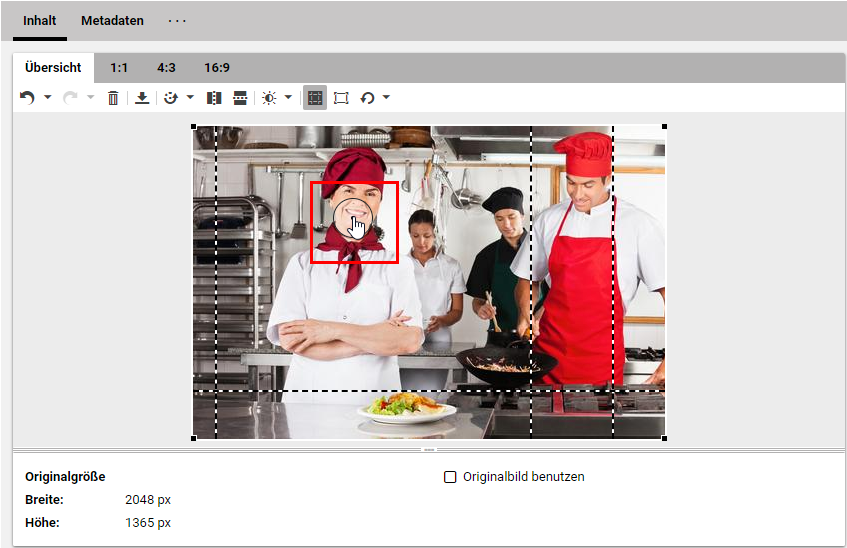Click the brightness sun icon
The width and height of the screenshot is (847, 548).
[269, 98]
